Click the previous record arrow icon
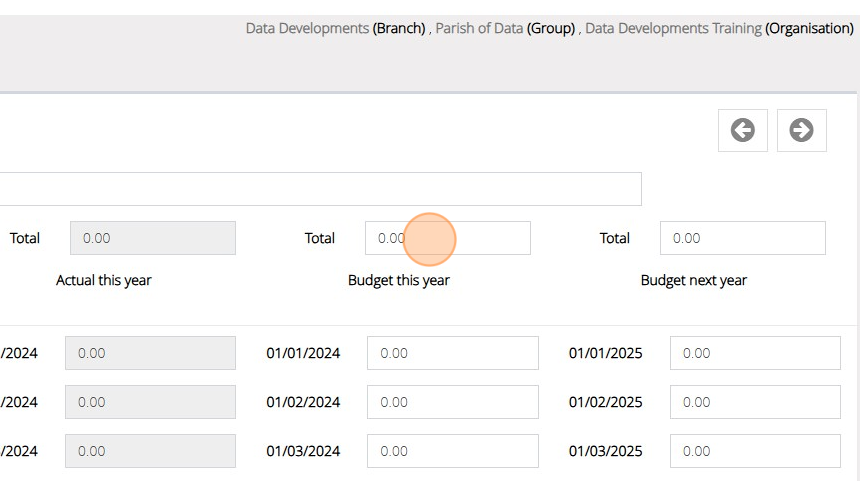The image size is (860, 481). [x=742, y=130]
